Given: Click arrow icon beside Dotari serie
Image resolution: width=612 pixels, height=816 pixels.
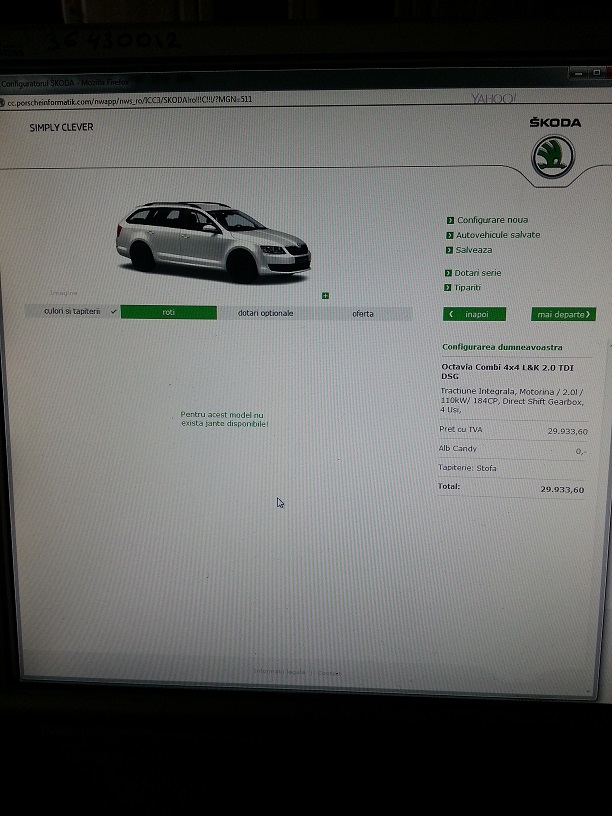Looking at the screenshot, I should click(x=448, y=273).
